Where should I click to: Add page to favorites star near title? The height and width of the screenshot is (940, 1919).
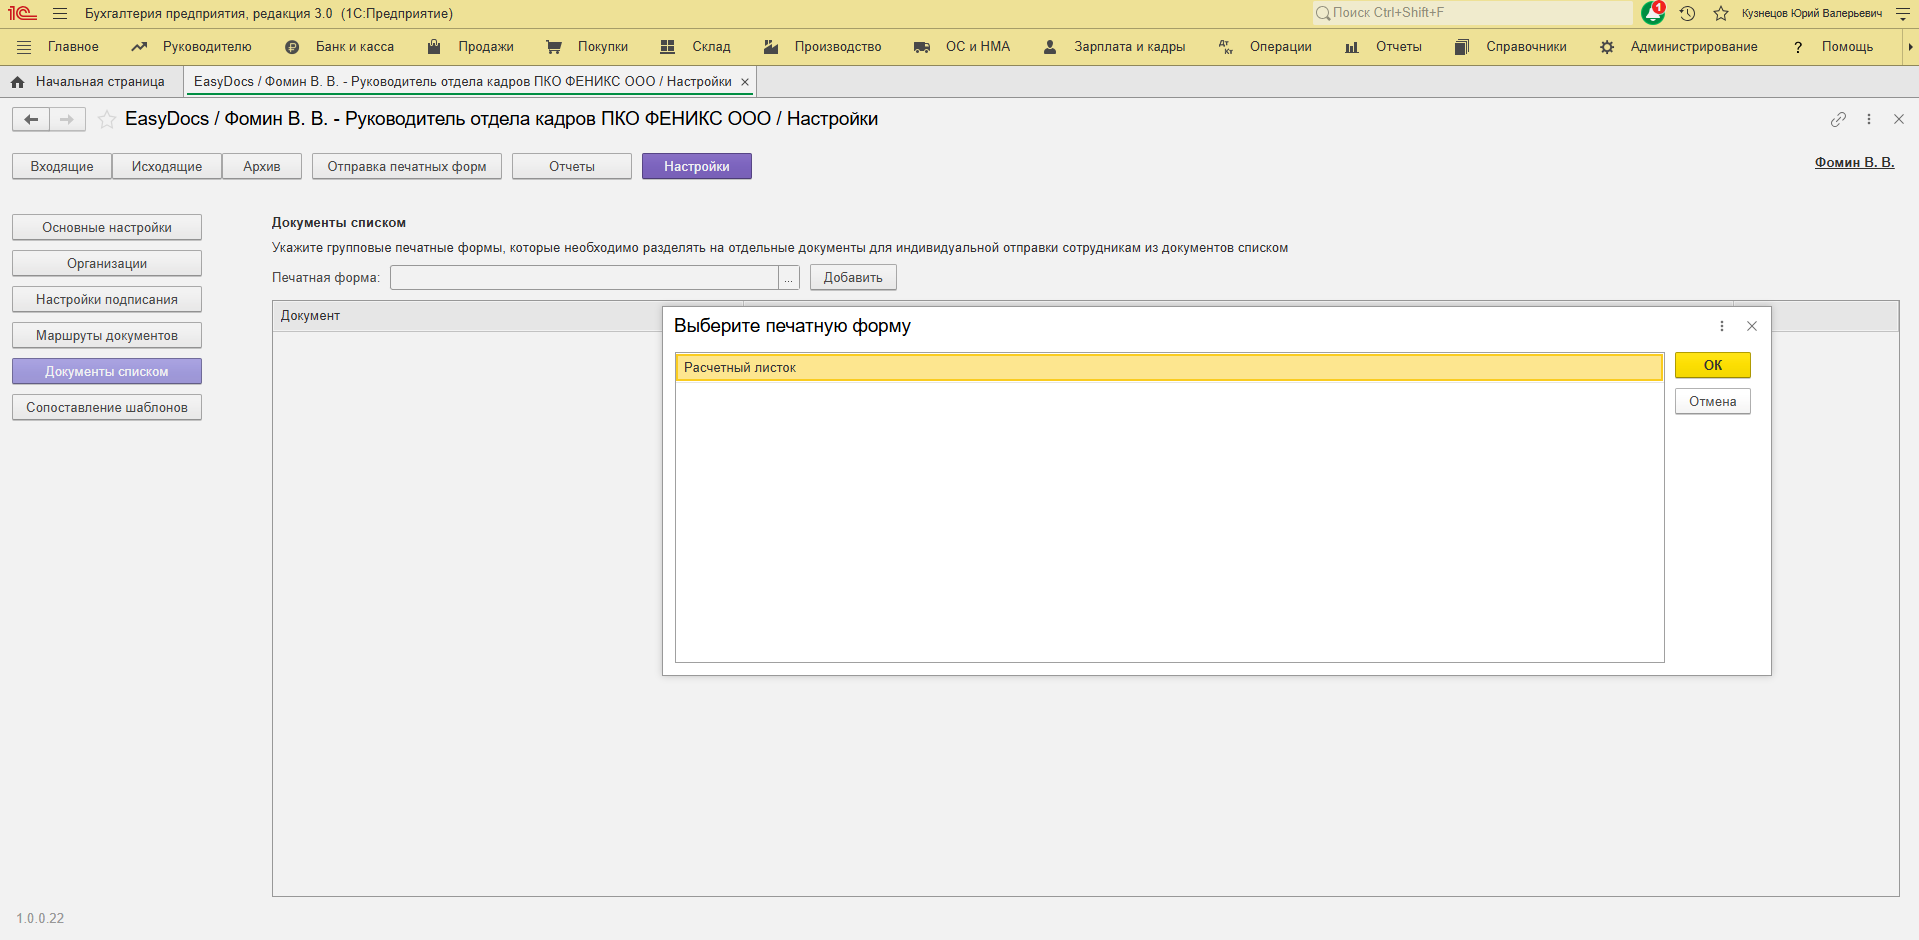pyautogui.click(x=107, y=120)
